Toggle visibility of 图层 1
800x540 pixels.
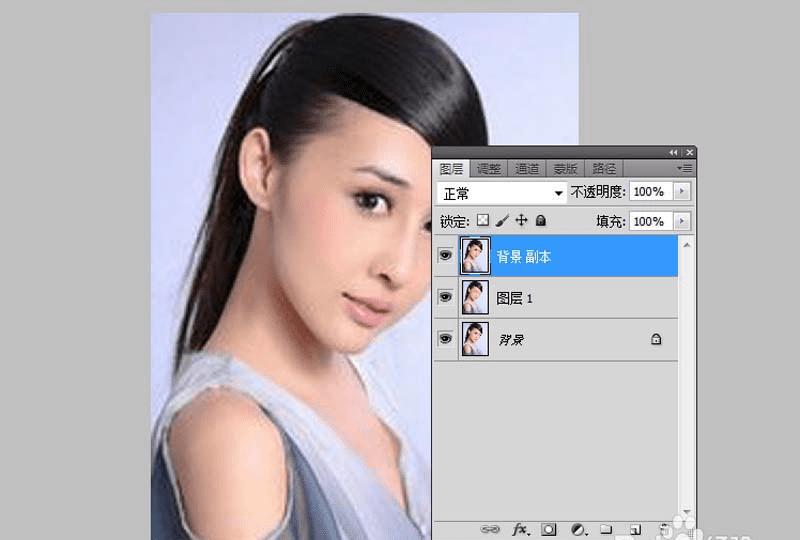445,297
